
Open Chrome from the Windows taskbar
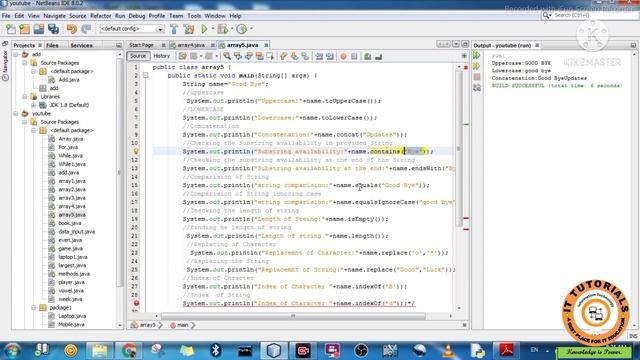(x=129, y=350)
